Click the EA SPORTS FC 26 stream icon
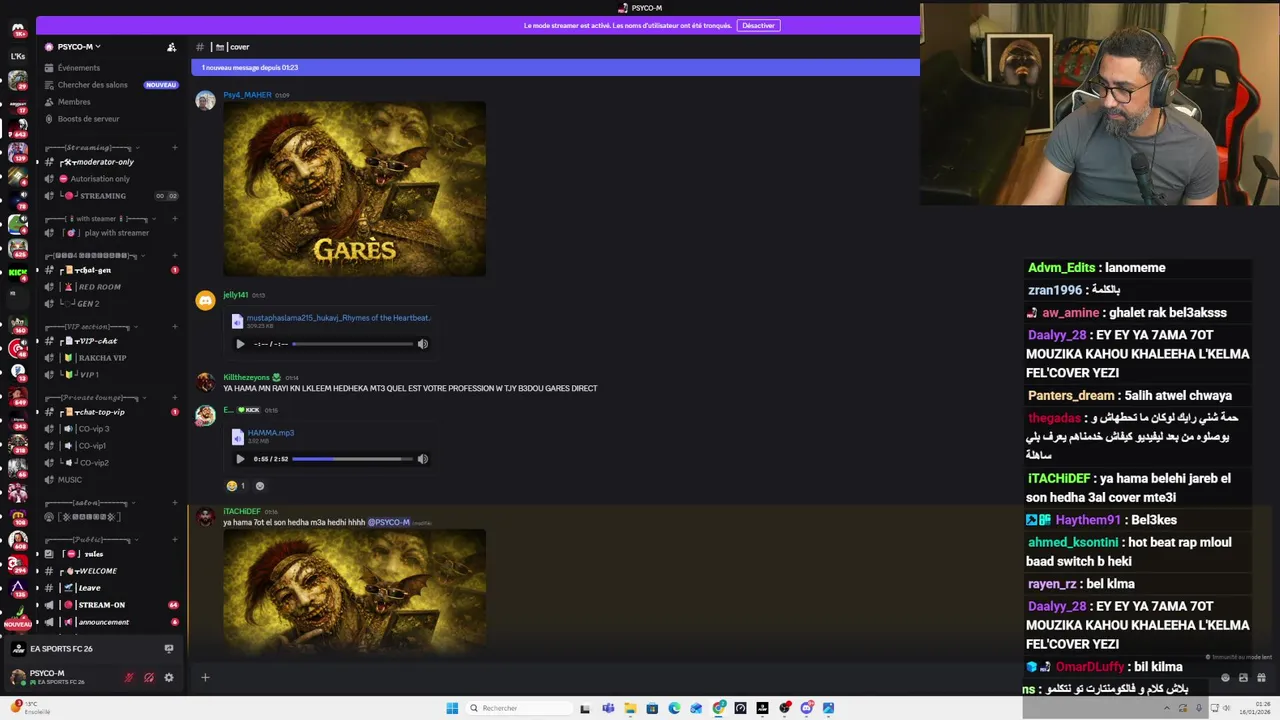 click(x=169, y=649)
